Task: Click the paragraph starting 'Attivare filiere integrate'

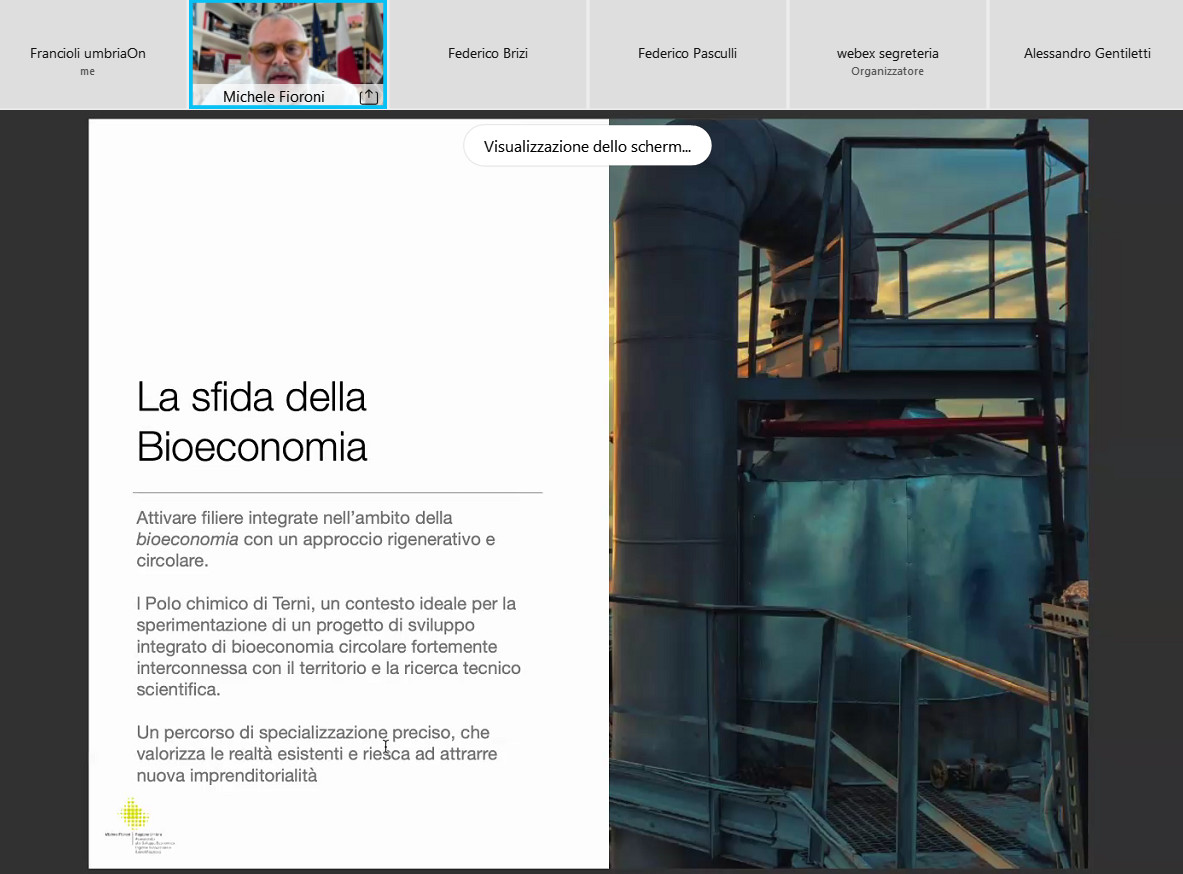Action: click(x=315, y=539)
